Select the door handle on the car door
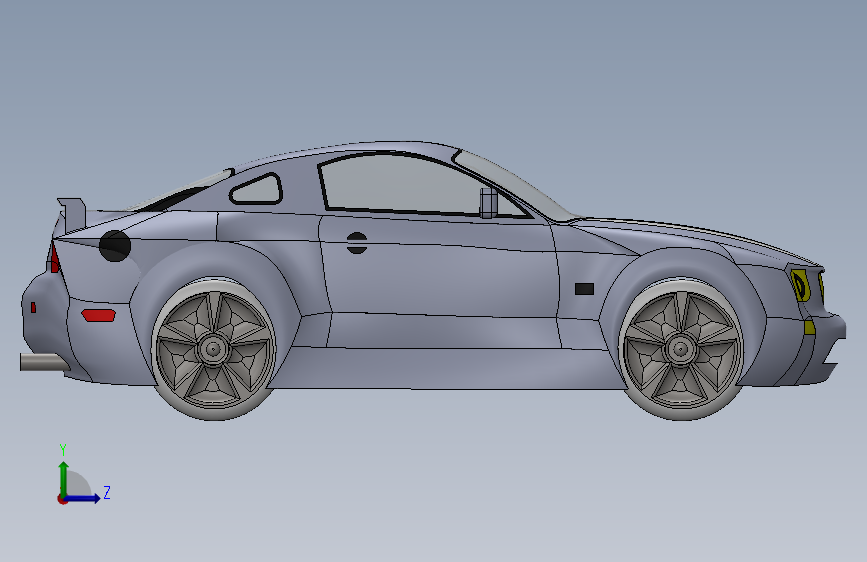The width and height of the screenshot is (867, 562). click(357, 243)
